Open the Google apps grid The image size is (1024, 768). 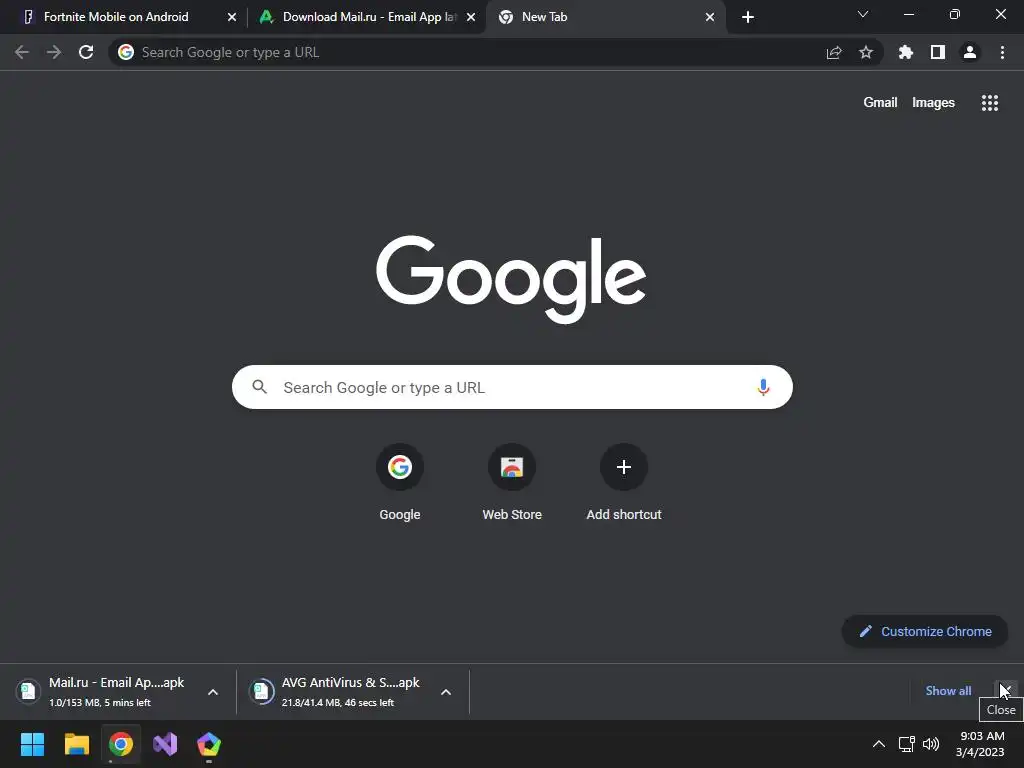pyautogui.click(x=990, y=103)
